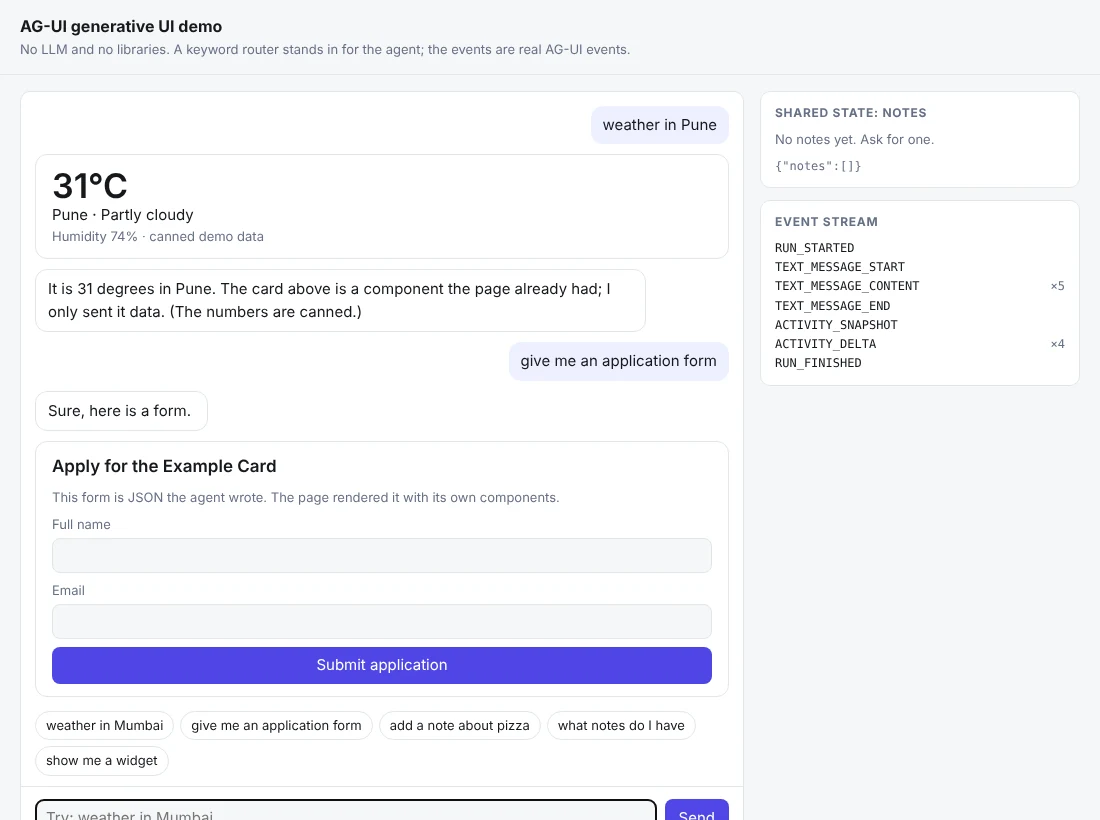Click the "AG-UI generative UI demo" page title
This screenshot has height=820, width=1100.
pyautogui.click(x=121, y=27)
